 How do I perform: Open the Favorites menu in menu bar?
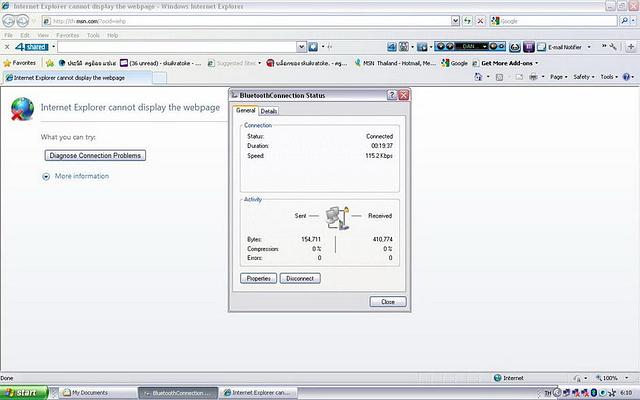(68, 35)
